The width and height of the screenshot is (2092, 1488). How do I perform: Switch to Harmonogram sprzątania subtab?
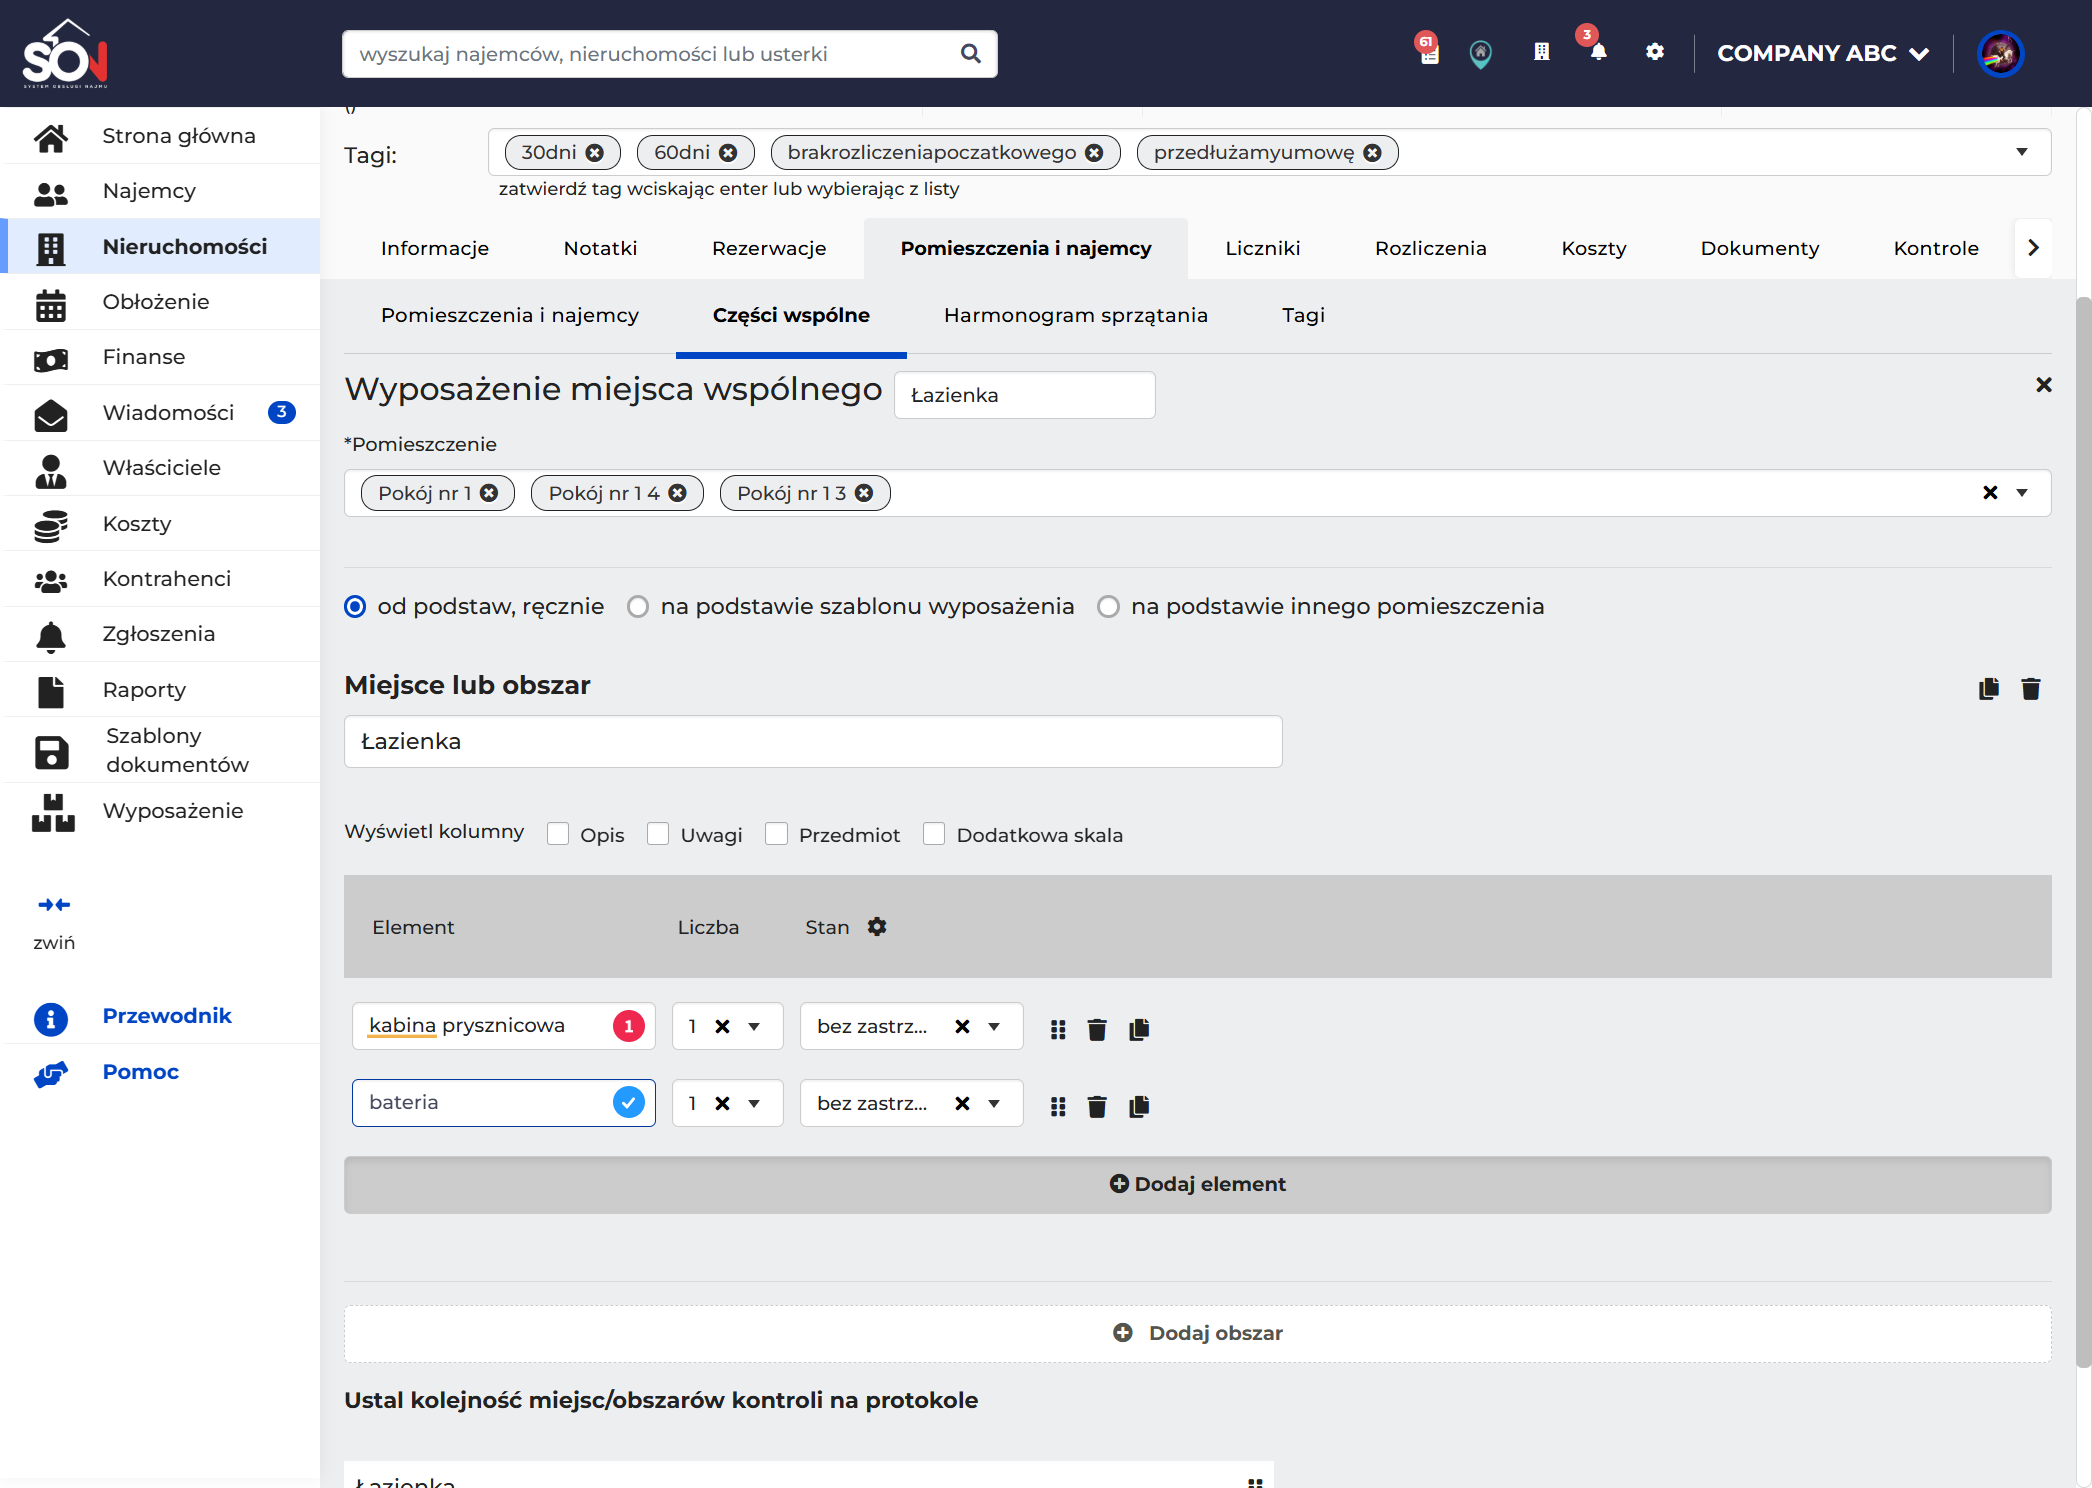(x=1076, y=315)
